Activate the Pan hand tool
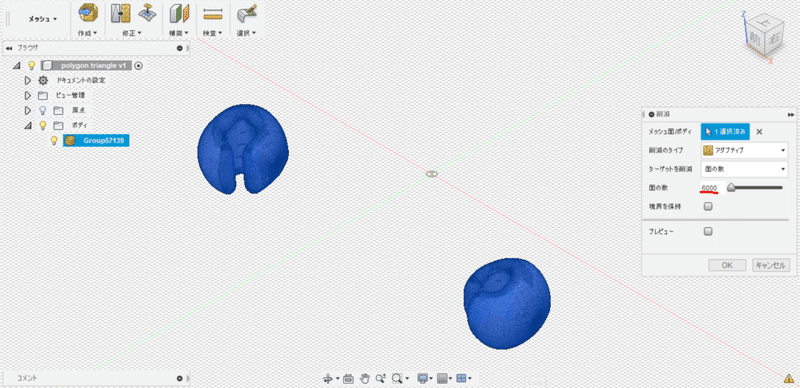800x388 pixels. (364, 379)
